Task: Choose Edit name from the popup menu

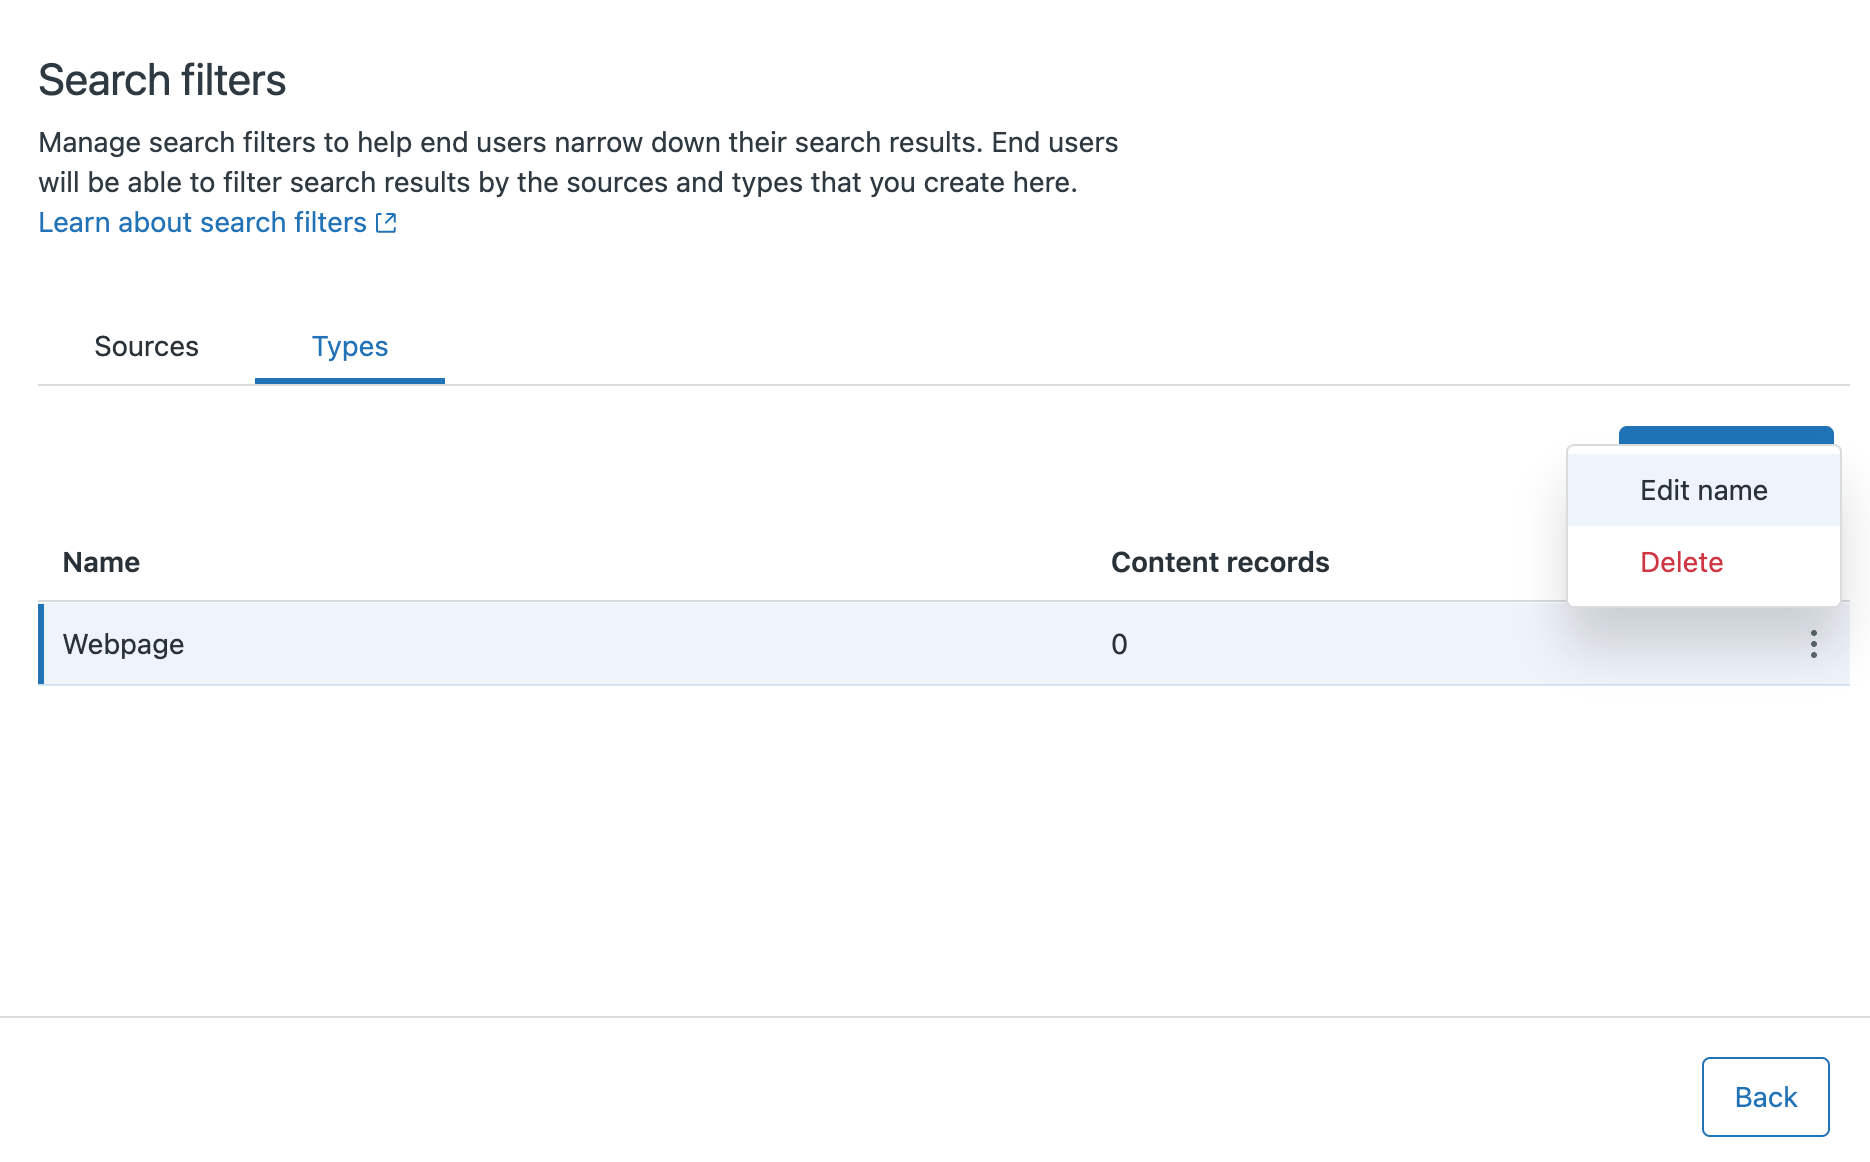Action: click(x=1703, y=490)
